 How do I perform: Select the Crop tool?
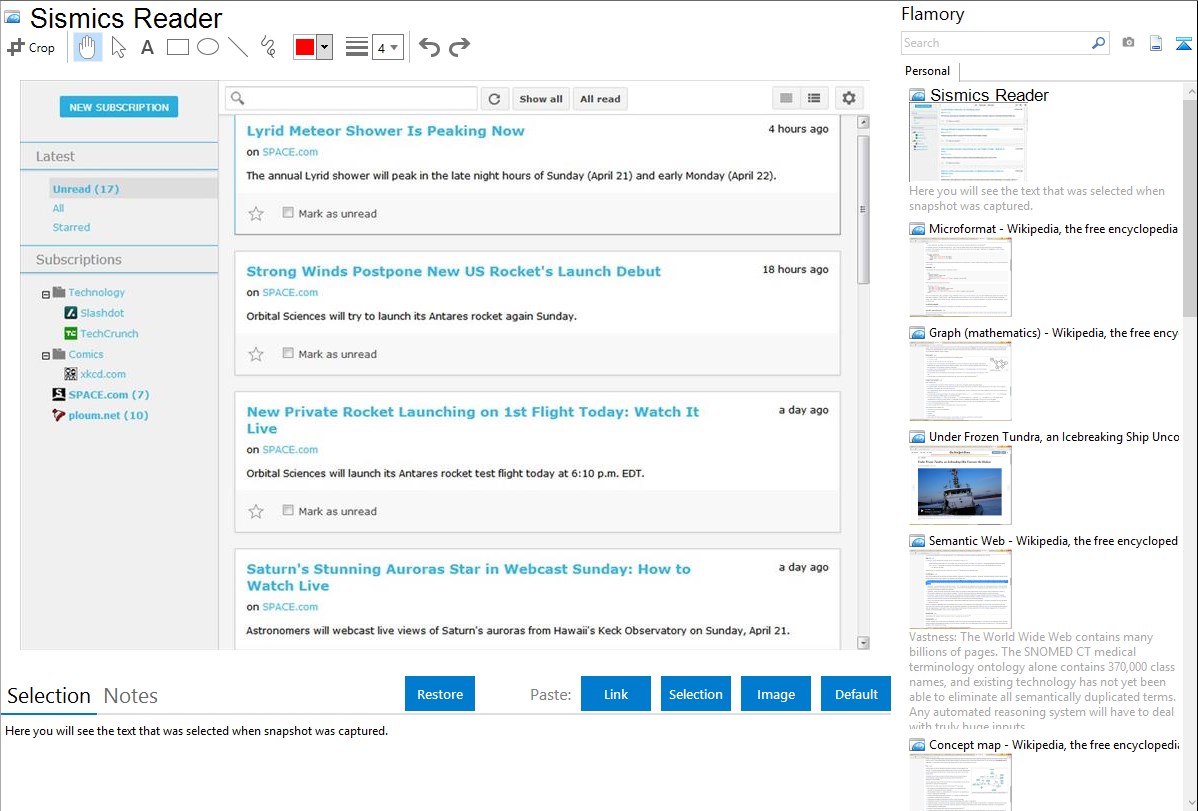pyautogui.click(x=31, y=47)
